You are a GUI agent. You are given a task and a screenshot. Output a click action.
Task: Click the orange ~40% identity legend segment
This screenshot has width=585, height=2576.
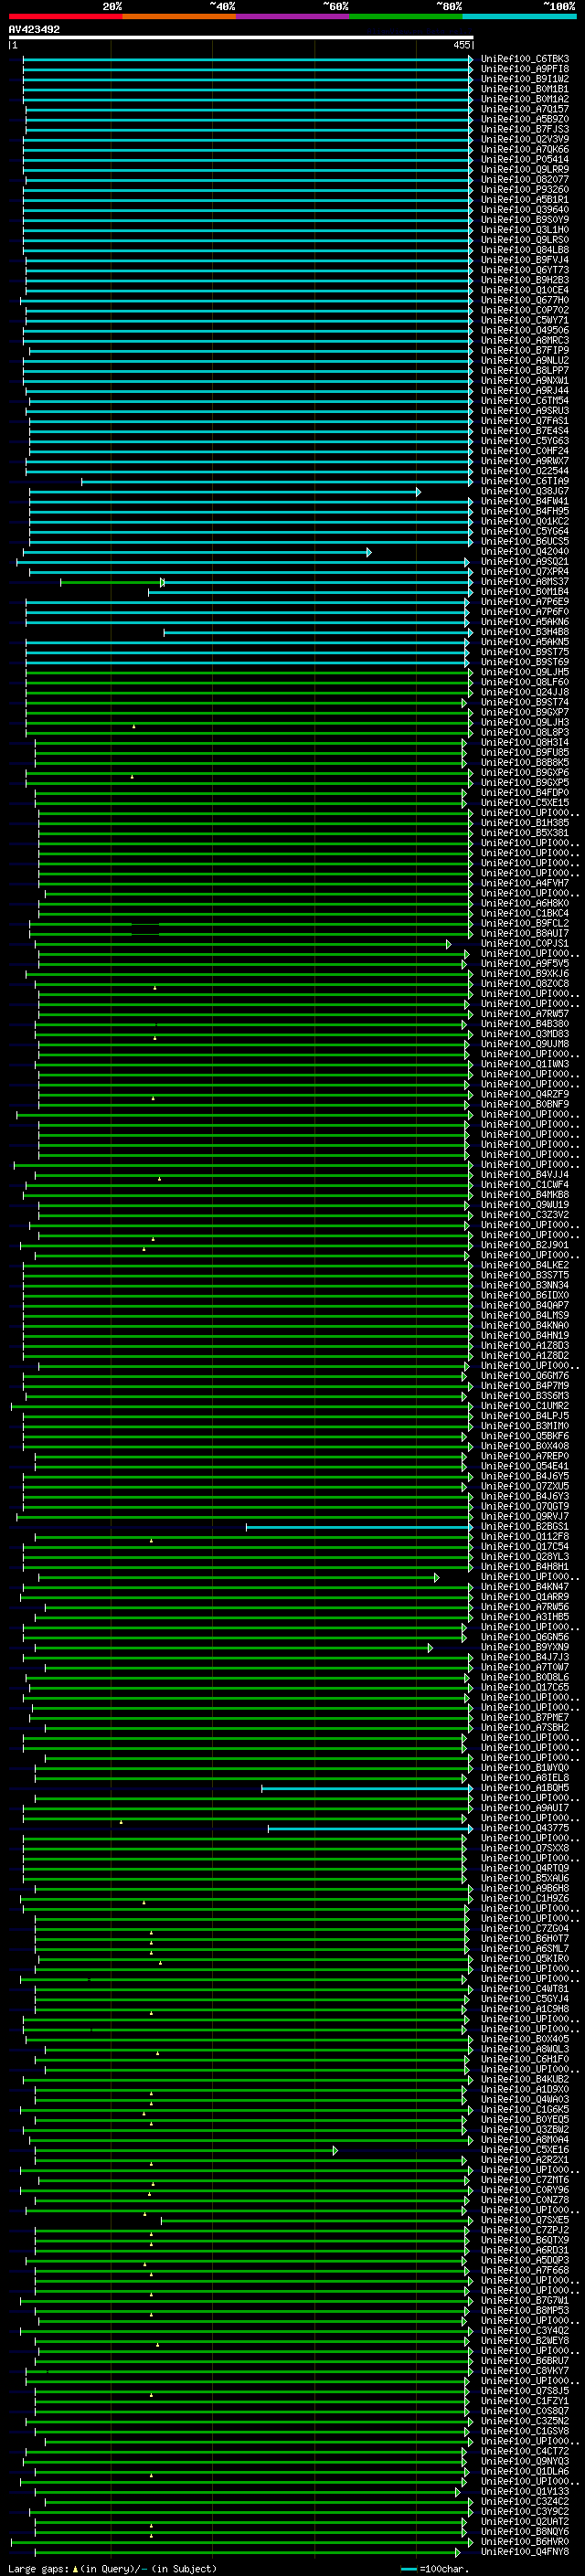pyautogui.click(x=179, y=17)
